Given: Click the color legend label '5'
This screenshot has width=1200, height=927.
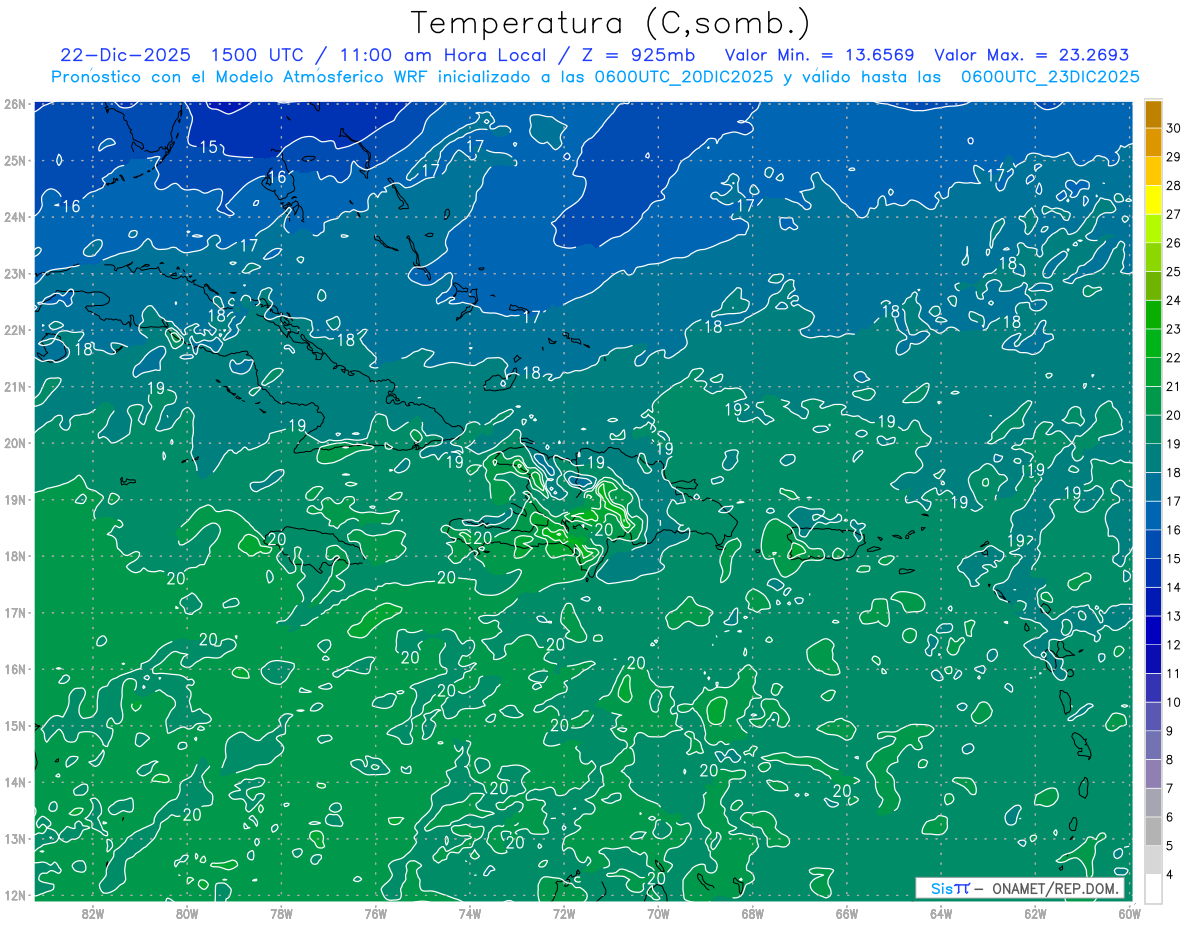Looking at the screenshot, I should tap(1171, 845).
